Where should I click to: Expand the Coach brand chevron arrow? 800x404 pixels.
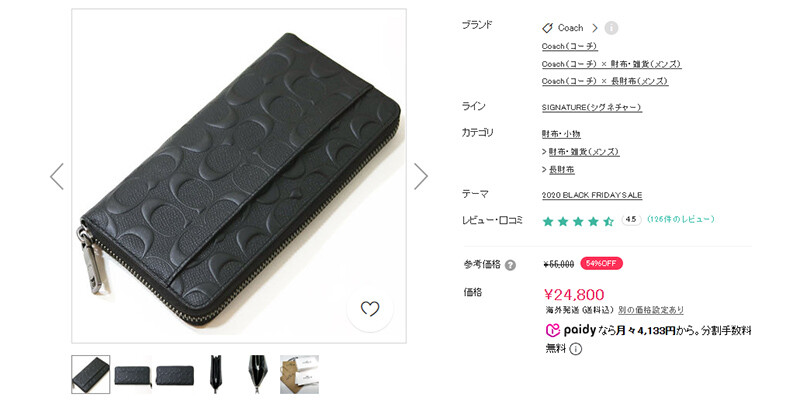click(x=595, y=28)
